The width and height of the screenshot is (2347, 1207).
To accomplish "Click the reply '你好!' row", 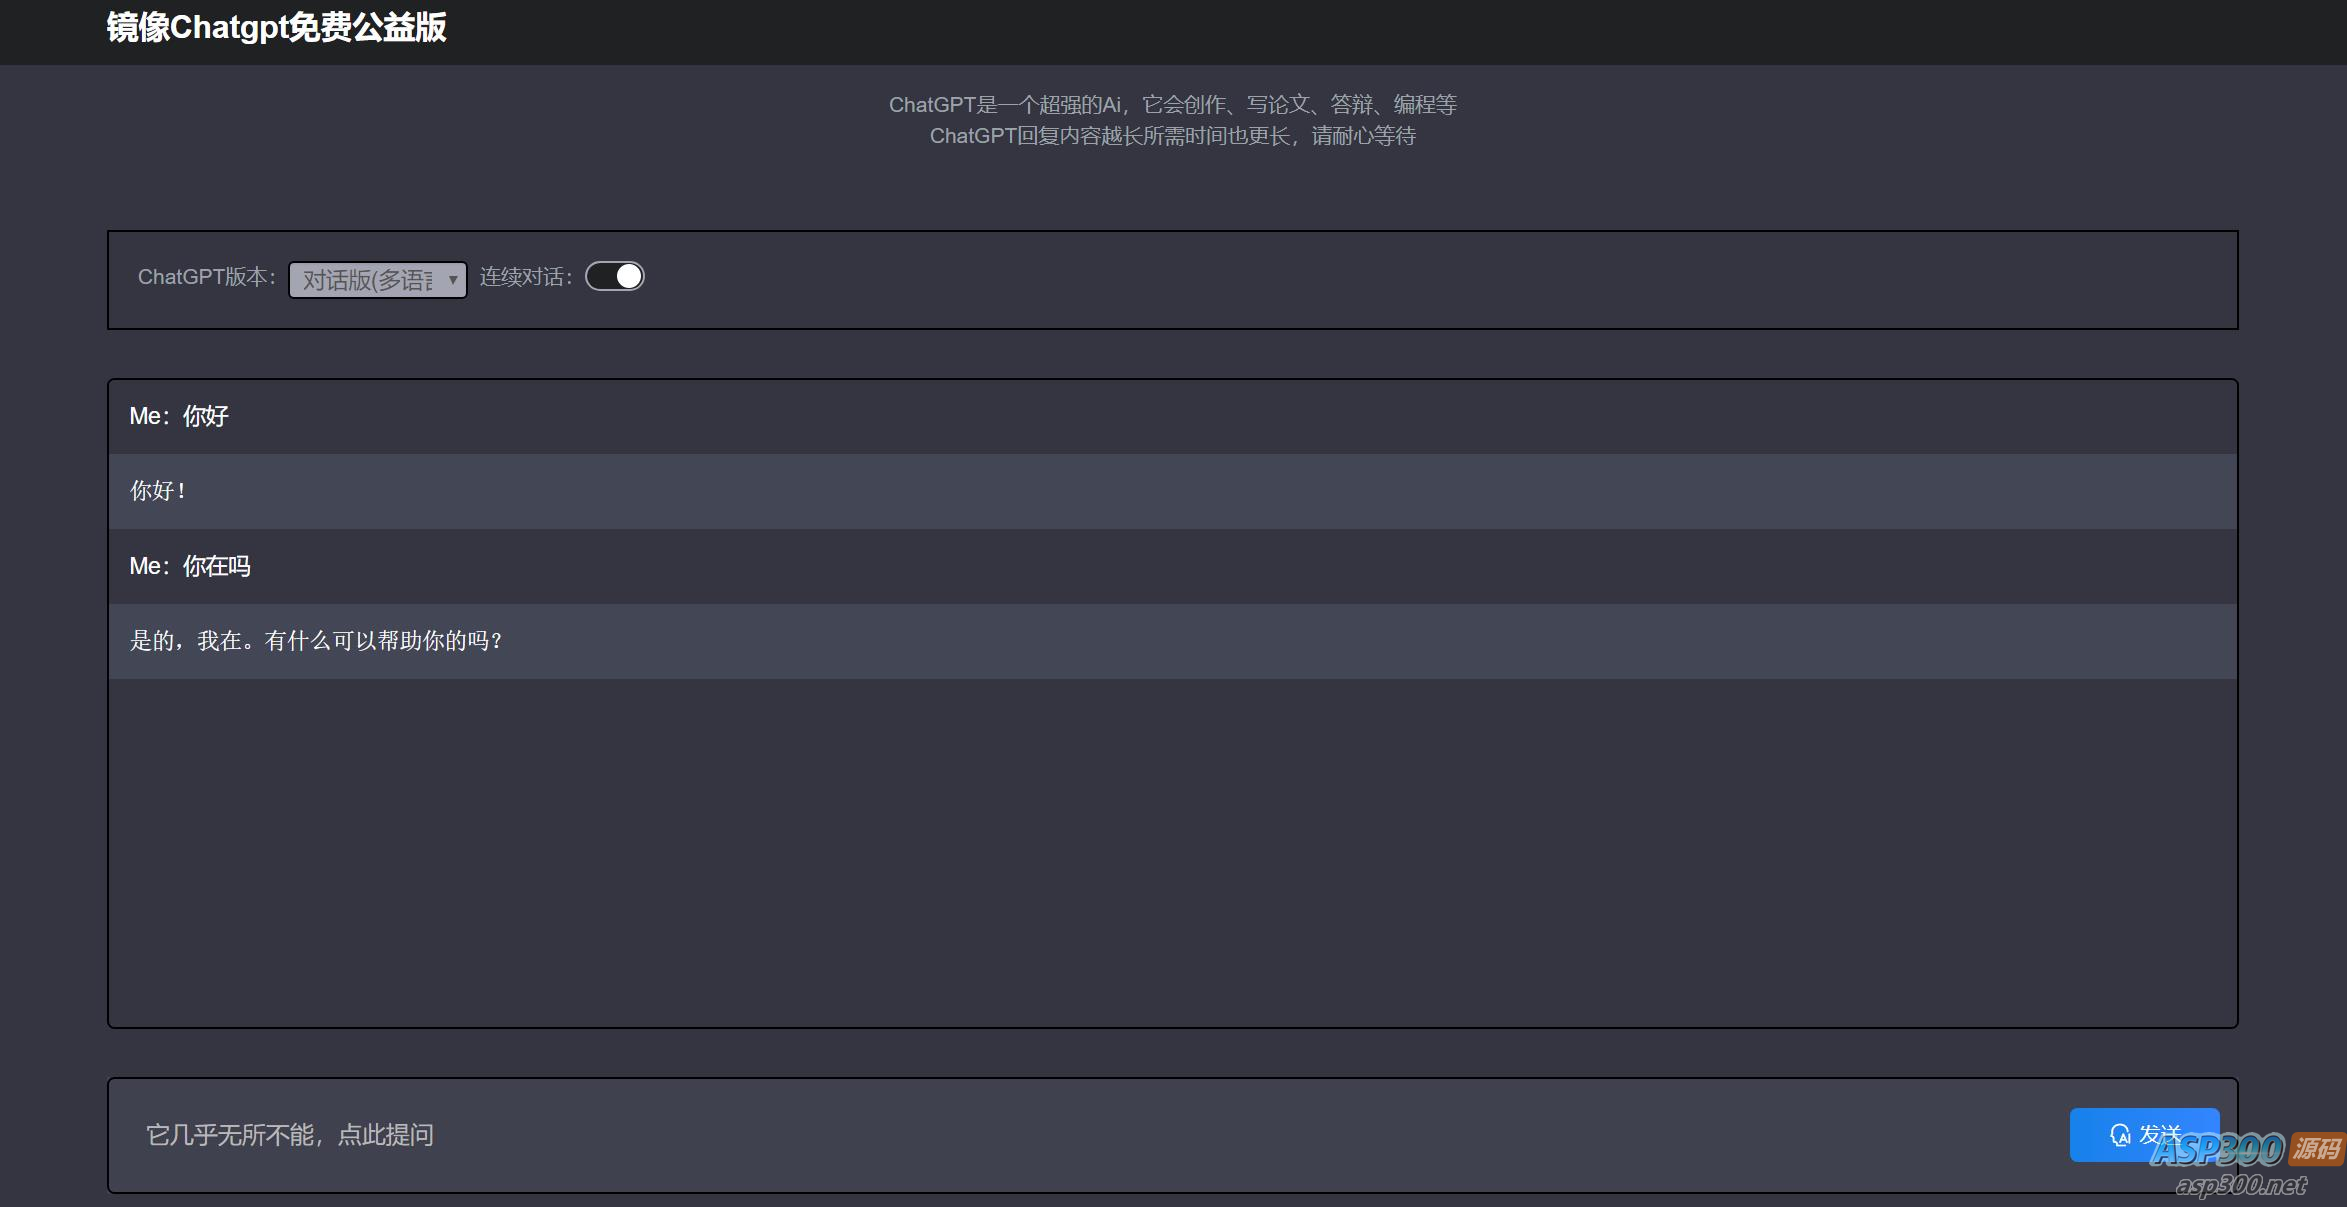I will click(x=158, y=491).
